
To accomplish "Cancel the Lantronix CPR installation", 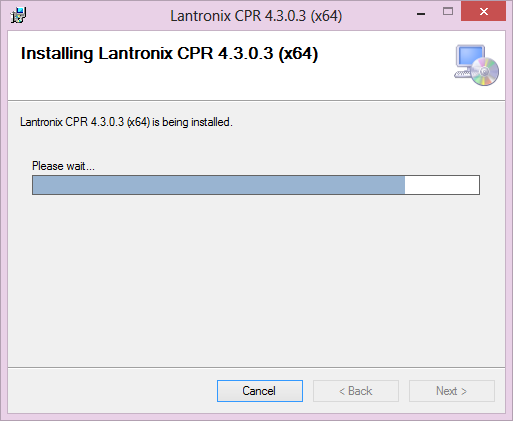I will [x=260, y=391].
